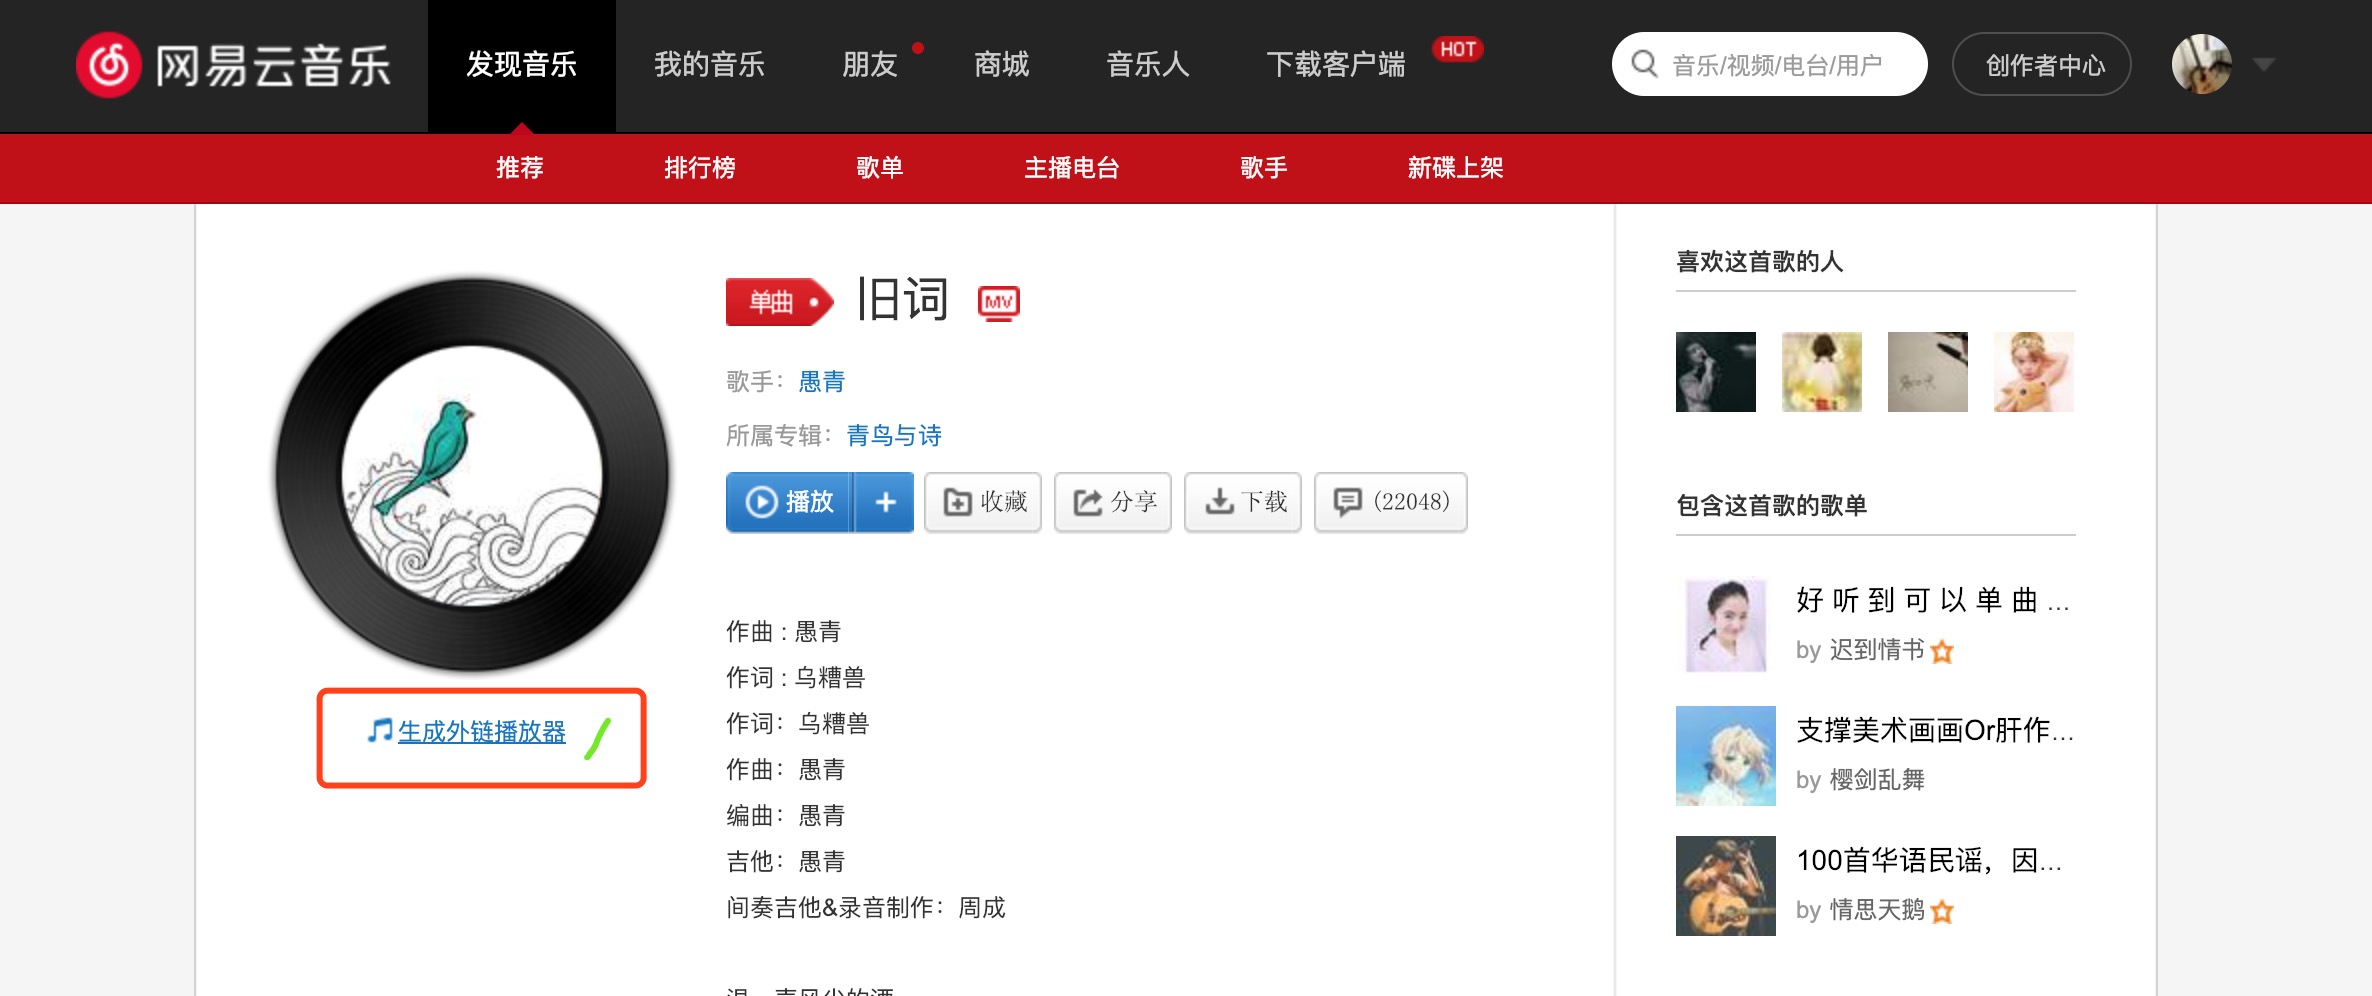Open 歌手 in red submenu
Viewport: 2372px width, 996px height.
[x=1264, y=168]
